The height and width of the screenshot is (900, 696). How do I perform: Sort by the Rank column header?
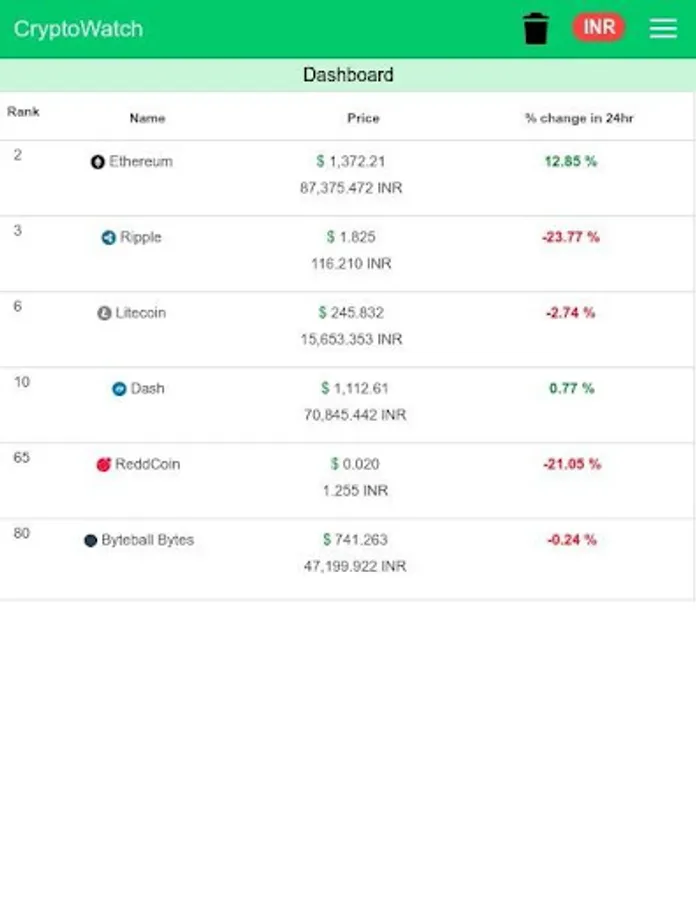click(23, 111)
